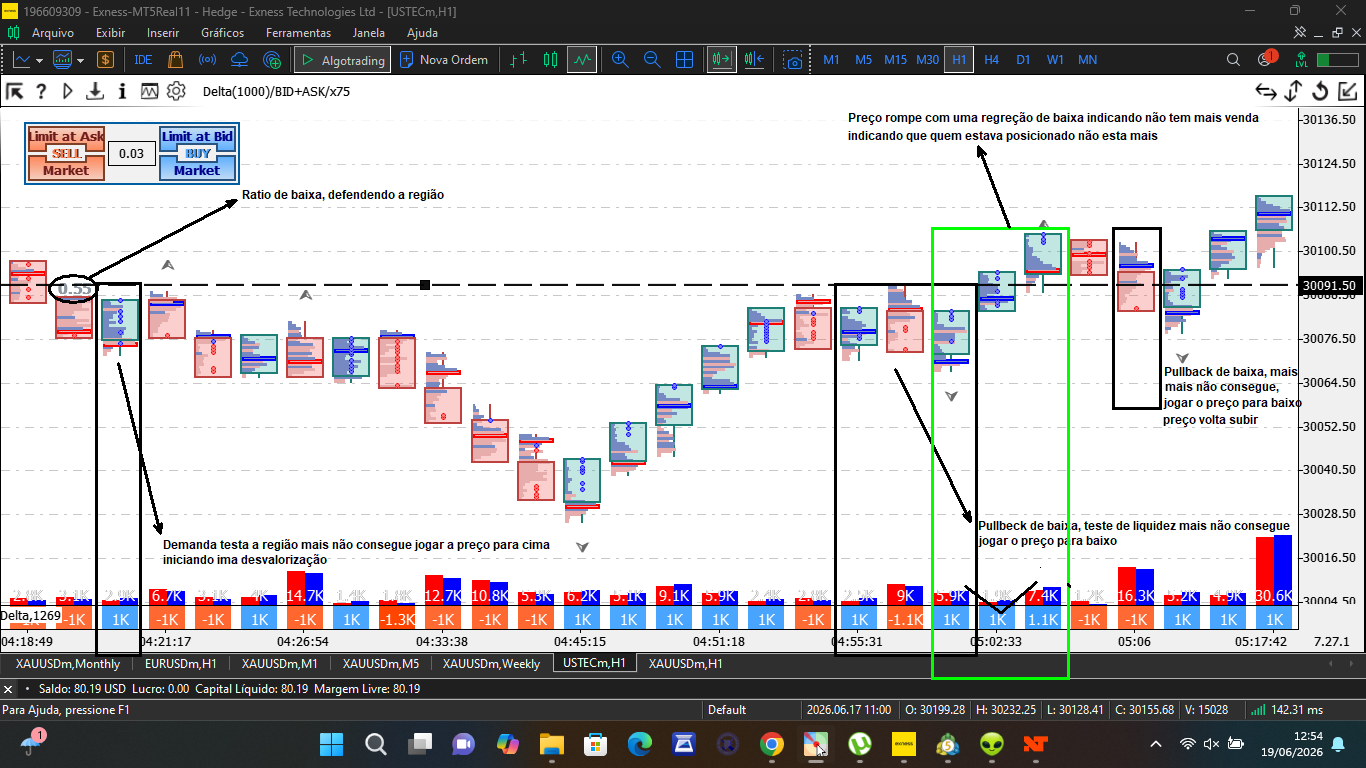Toggle chart shift from right border

point(754,60)
